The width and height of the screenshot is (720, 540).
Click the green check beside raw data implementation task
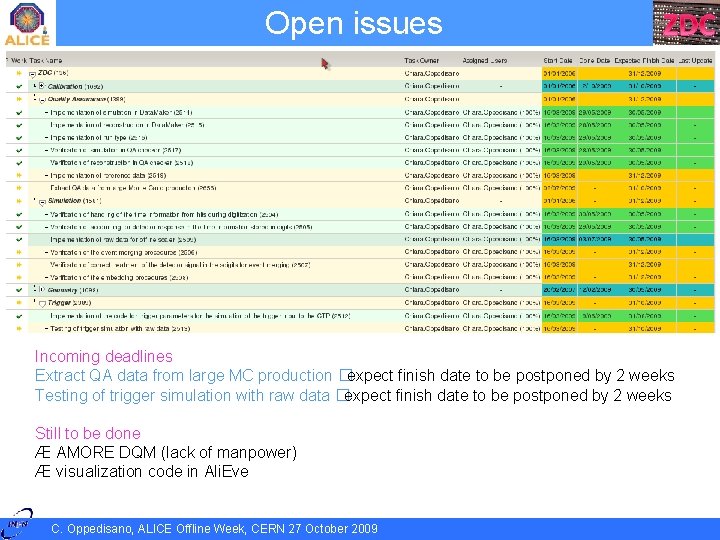click(x=19, y=240)
